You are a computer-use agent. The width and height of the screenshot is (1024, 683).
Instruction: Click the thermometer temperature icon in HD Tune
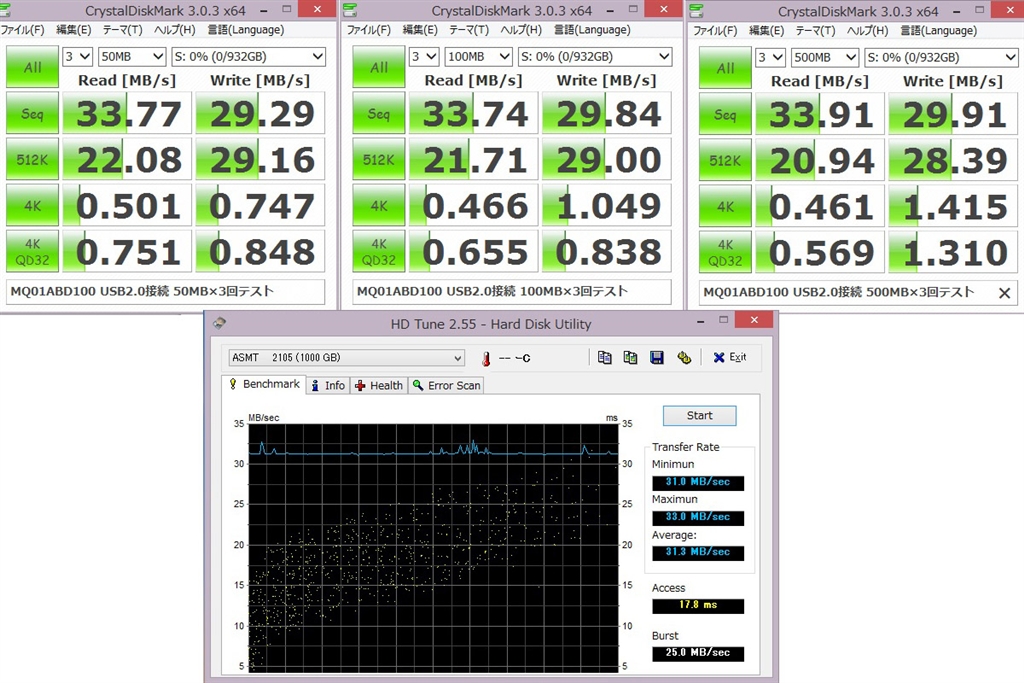[x=486, y=358]
